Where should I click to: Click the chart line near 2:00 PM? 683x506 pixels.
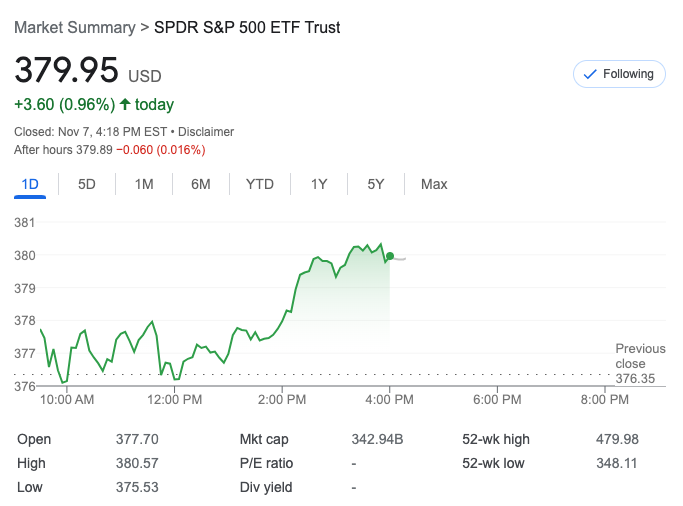pos(284,313)
